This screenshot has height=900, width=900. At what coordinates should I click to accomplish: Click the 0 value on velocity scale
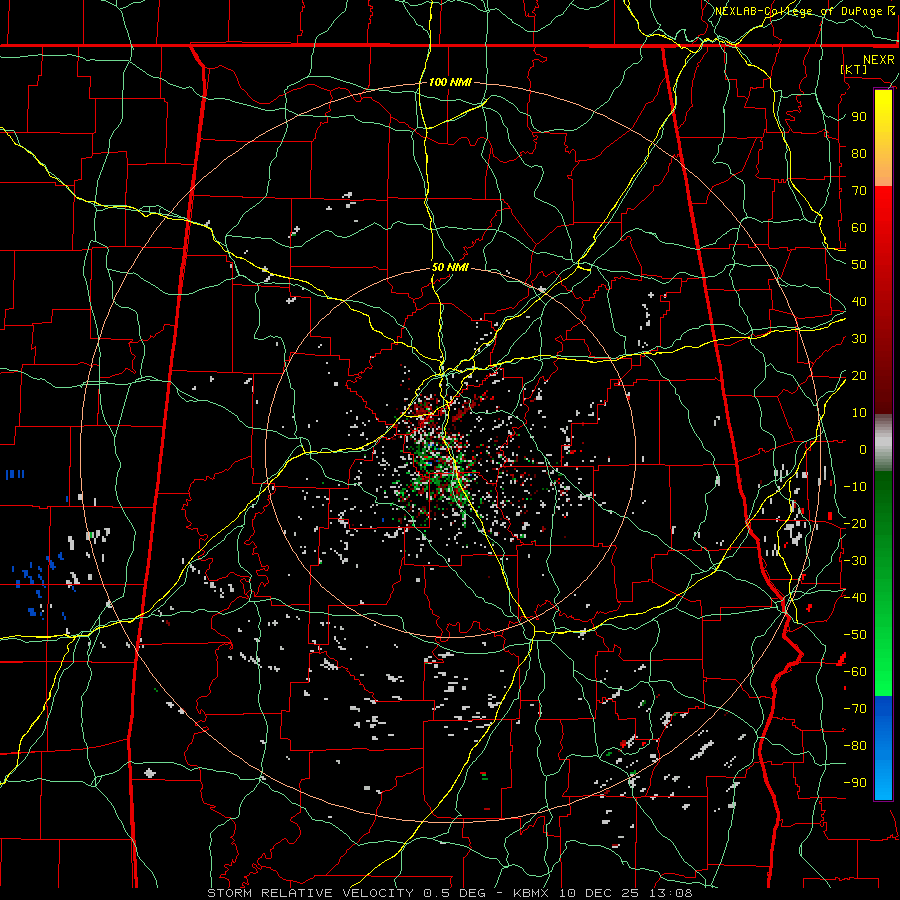[863, 449]
